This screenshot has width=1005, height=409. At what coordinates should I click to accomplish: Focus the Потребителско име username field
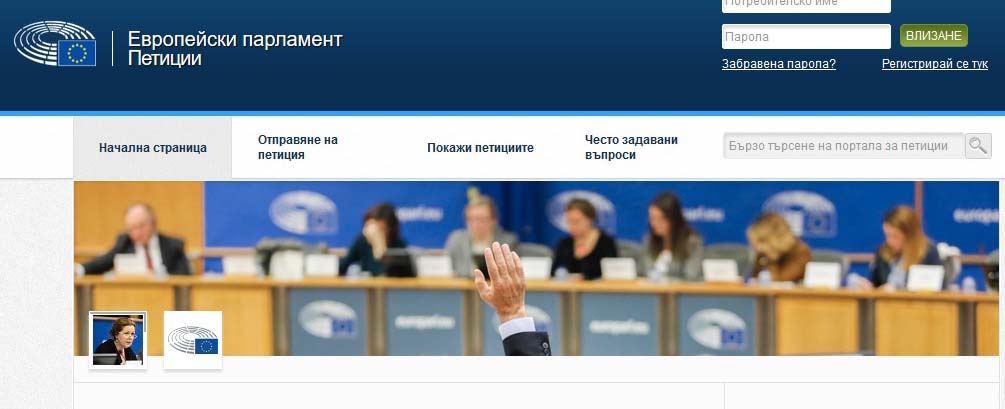pos(806,5)
